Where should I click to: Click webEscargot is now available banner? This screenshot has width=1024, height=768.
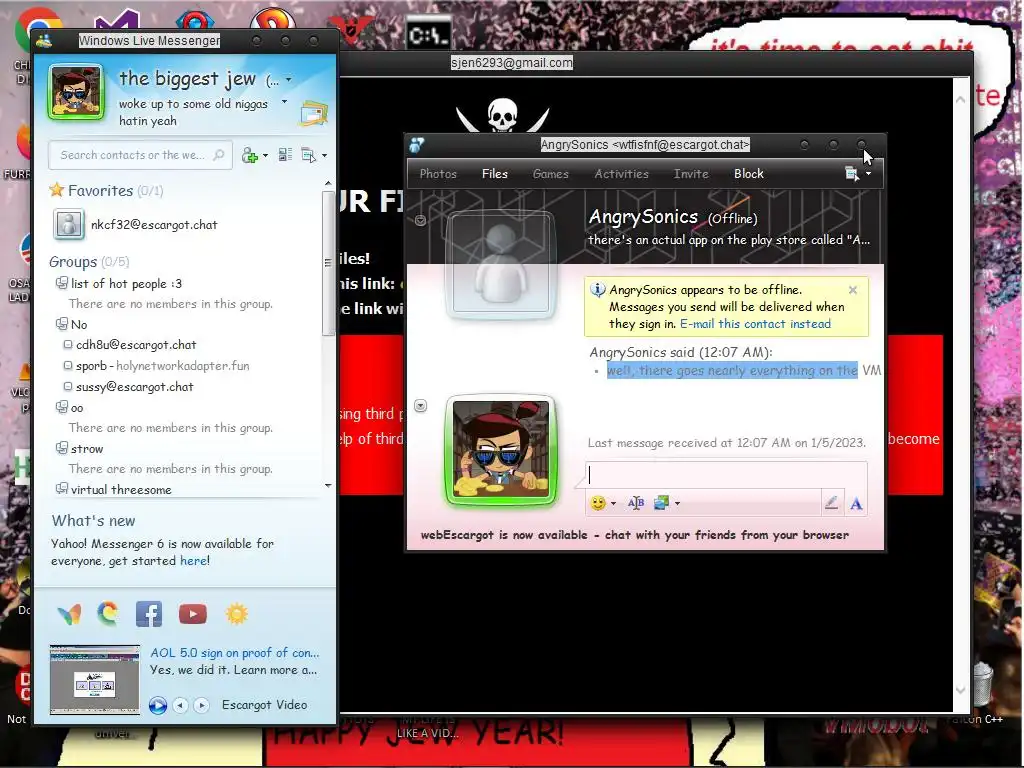point(635,535)
